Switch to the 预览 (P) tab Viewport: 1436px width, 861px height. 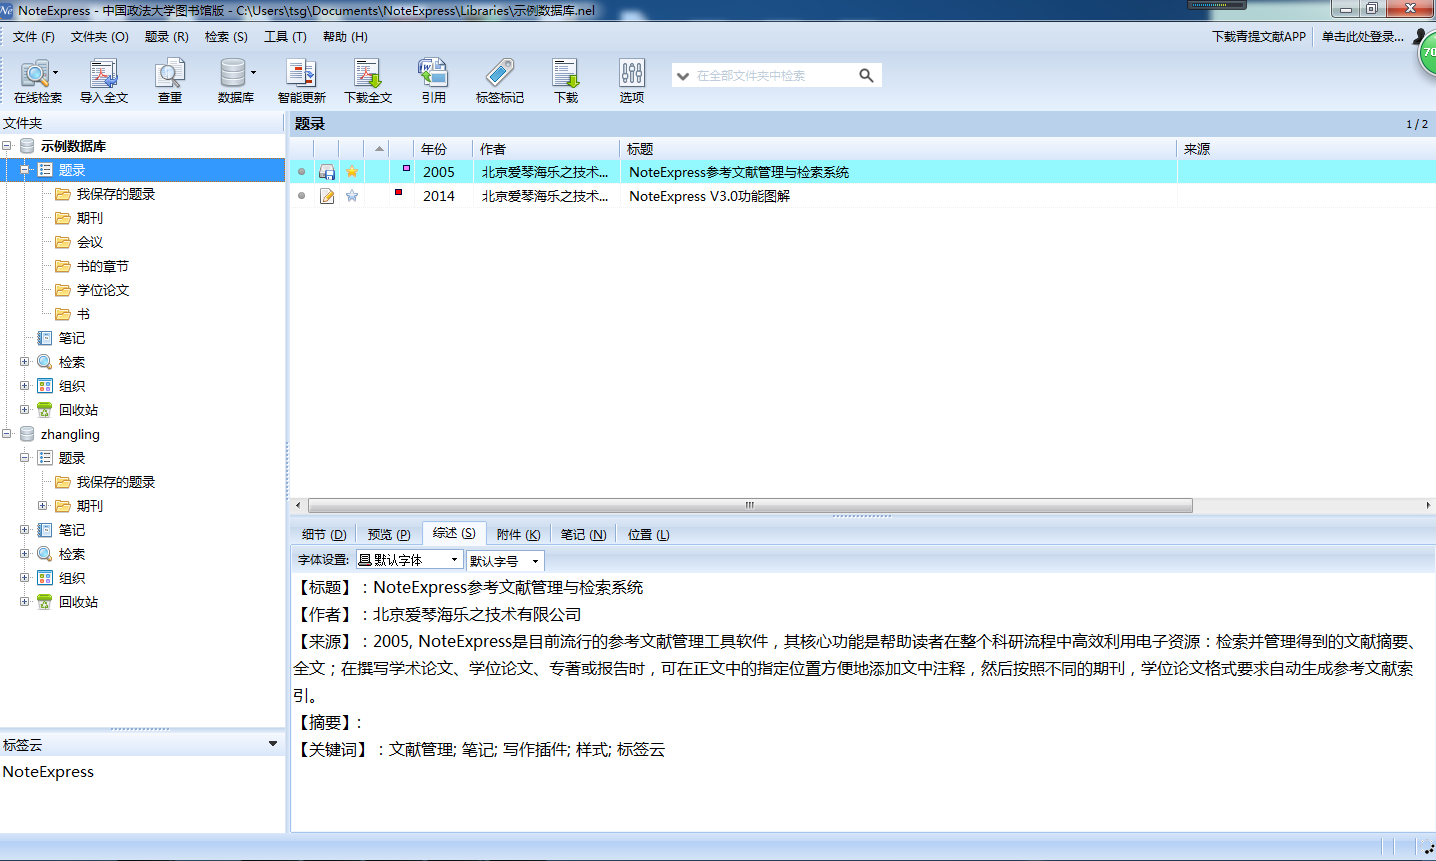(389, 535)
